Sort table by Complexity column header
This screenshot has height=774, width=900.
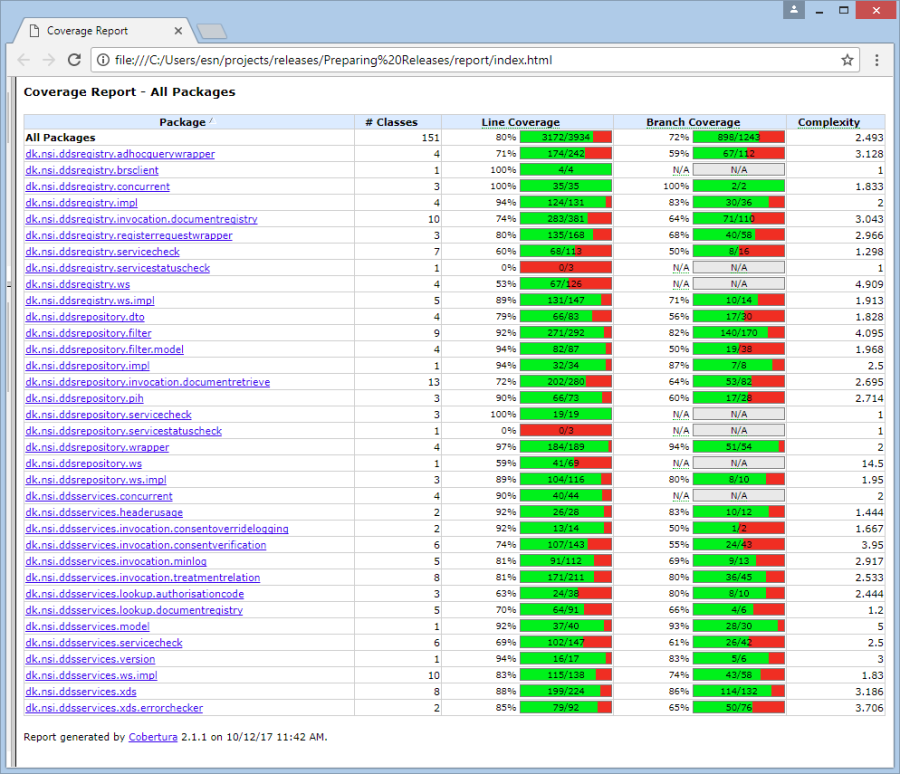coord(828,122)
